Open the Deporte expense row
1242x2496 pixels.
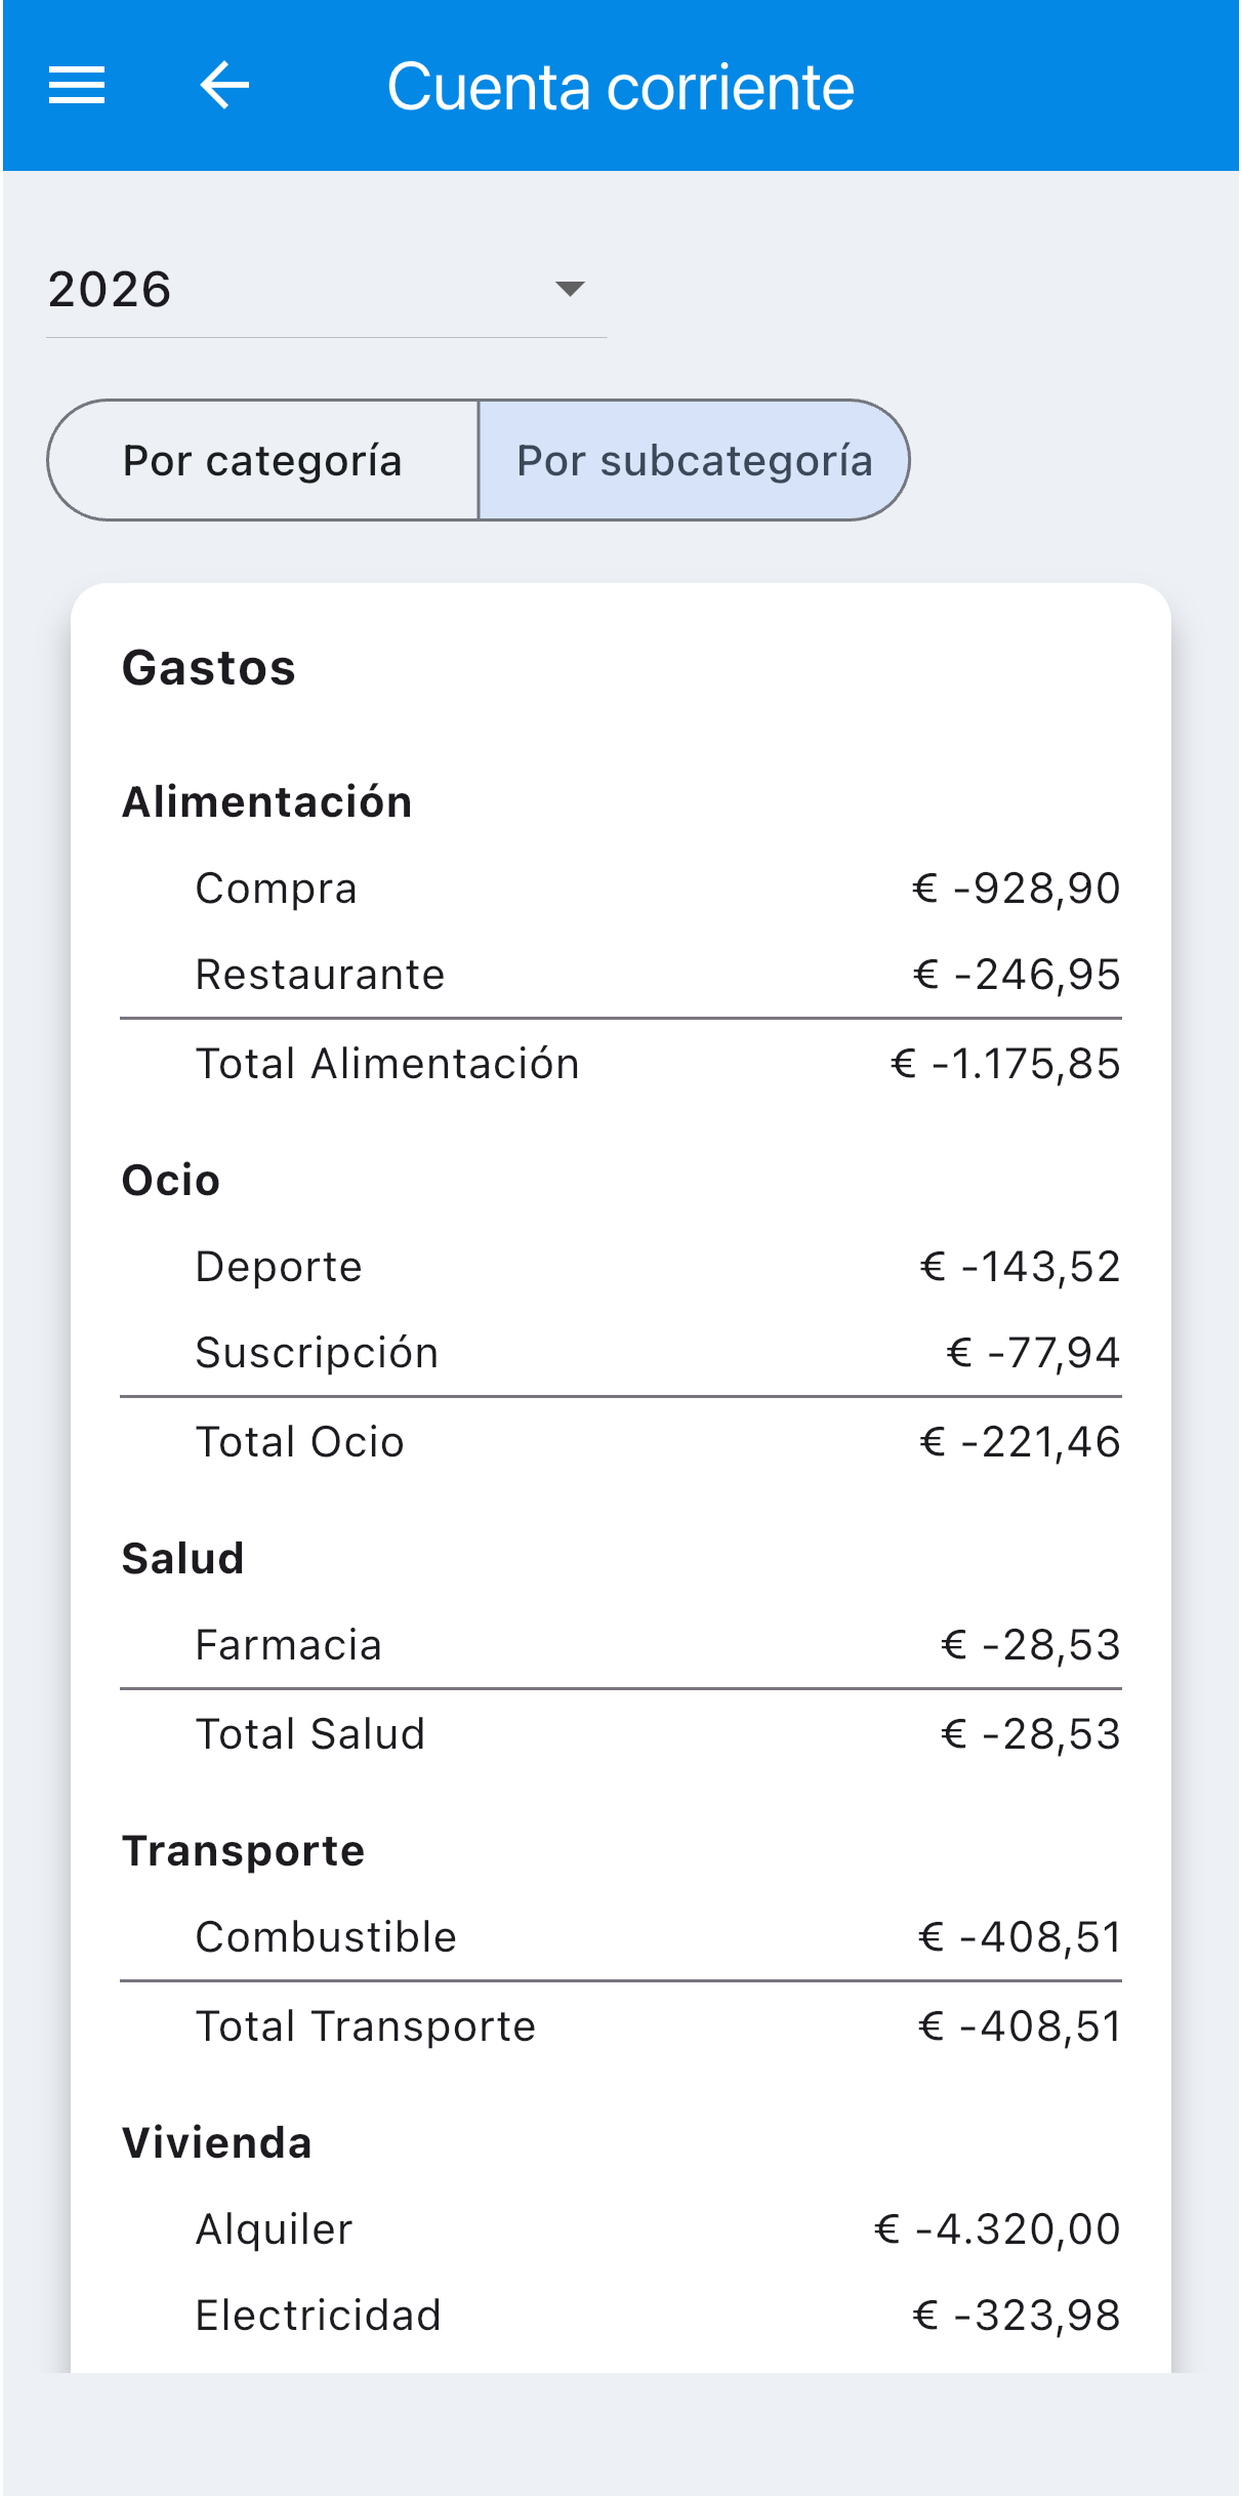point(621,1267)
